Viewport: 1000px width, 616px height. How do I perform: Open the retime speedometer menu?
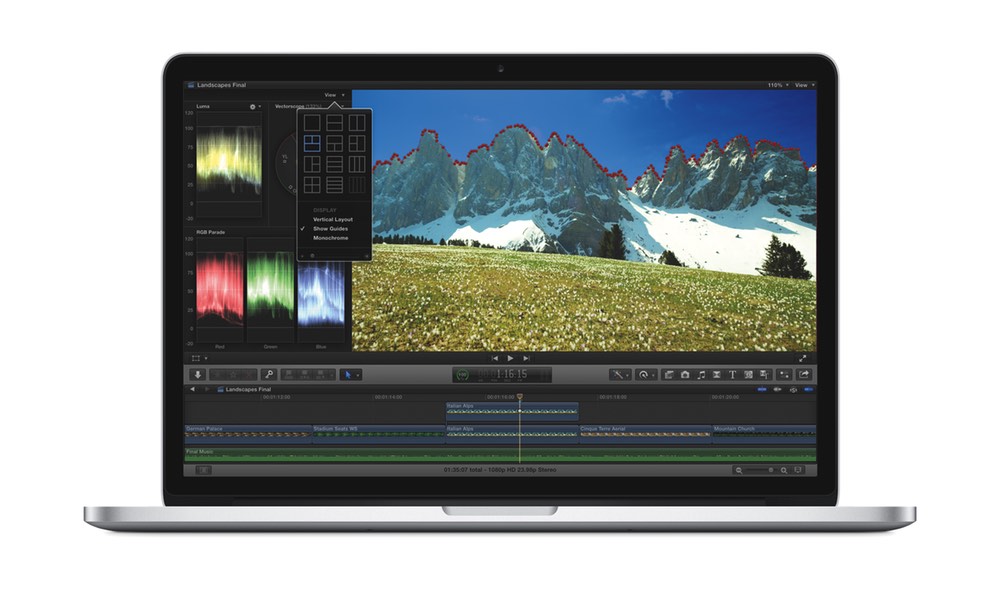645,374
